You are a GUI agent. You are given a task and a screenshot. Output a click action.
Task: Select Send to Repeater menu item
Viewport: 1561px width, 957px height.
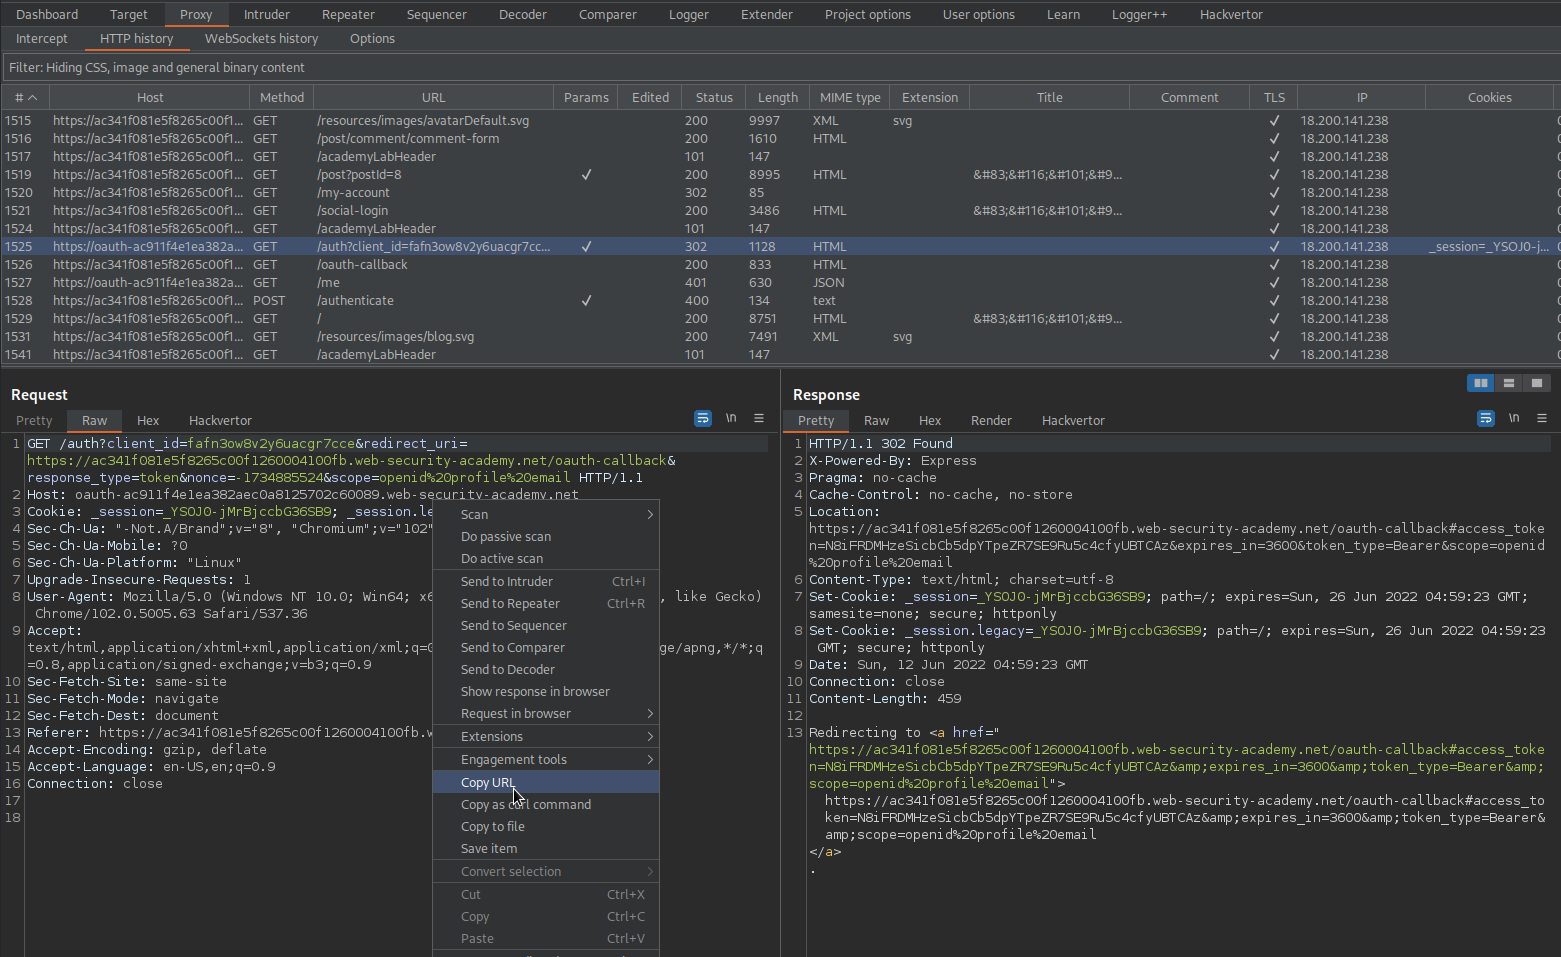tap(546, 603)
